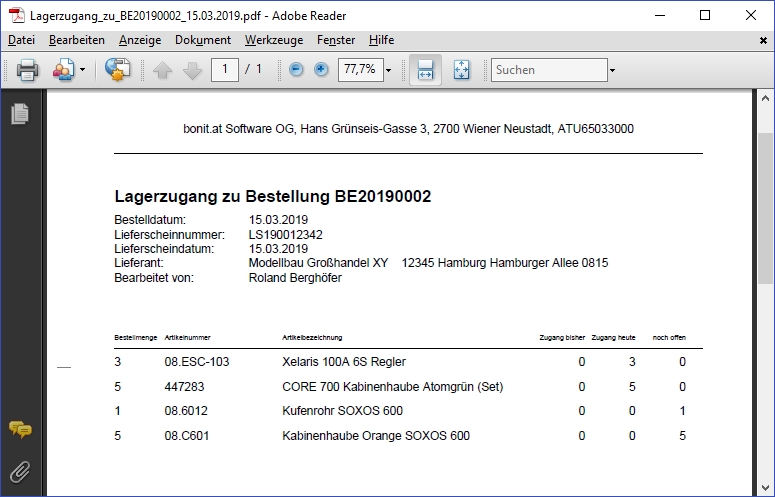
Task: Click the Artikelbezeichnung column header
Action: point(312,337)
